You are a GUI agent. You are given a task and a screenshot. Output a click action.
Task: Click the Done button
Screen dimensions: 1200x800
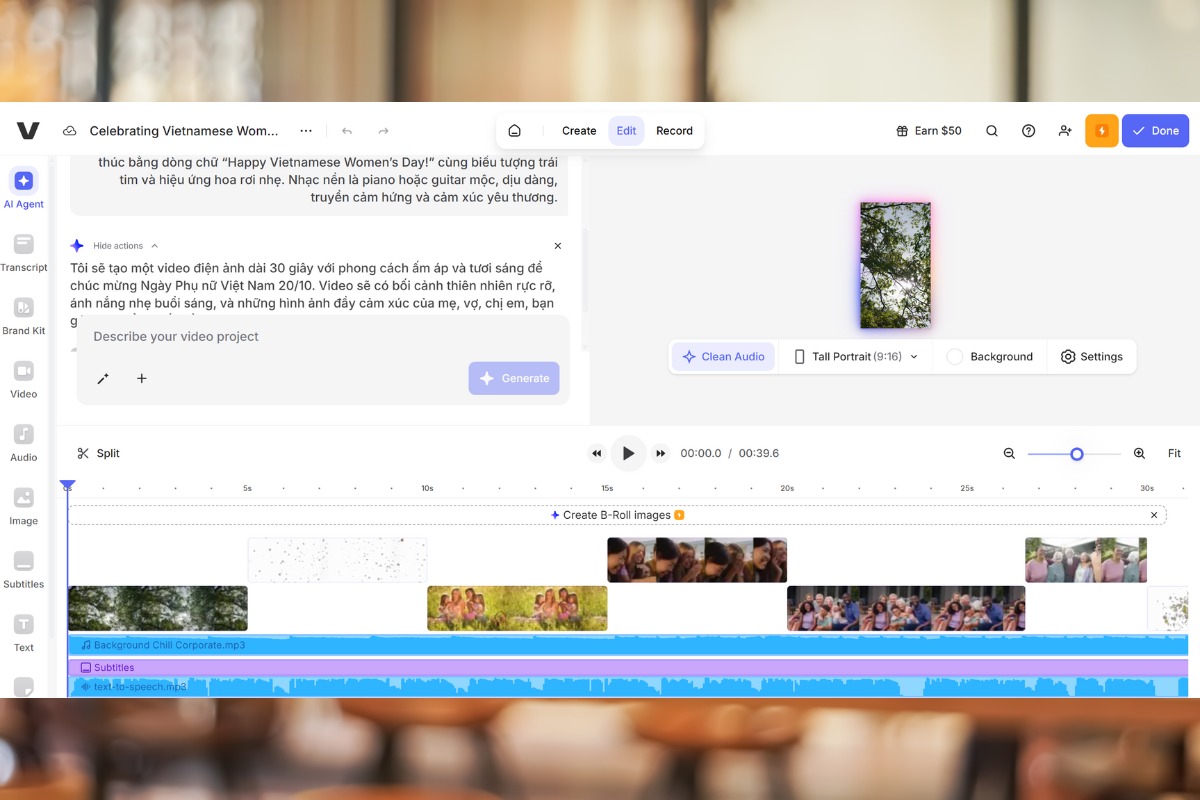[x=1155, y=131]
